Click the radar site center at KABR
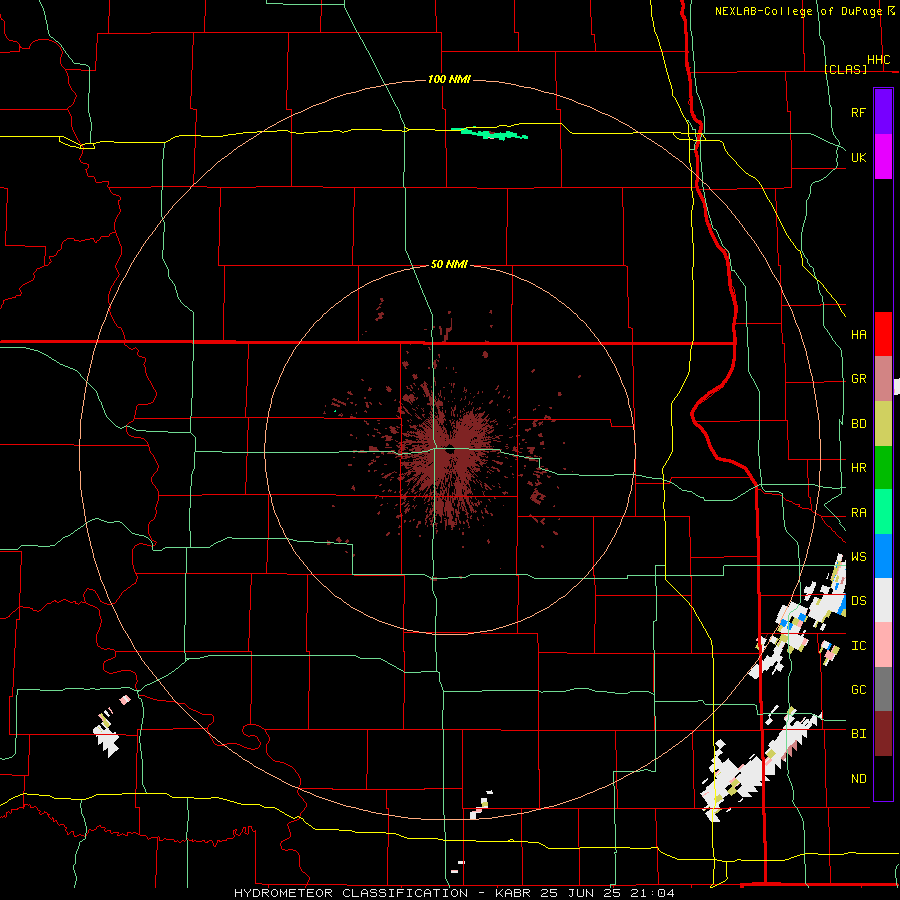The image size is (900, 900). click(450, 449)
